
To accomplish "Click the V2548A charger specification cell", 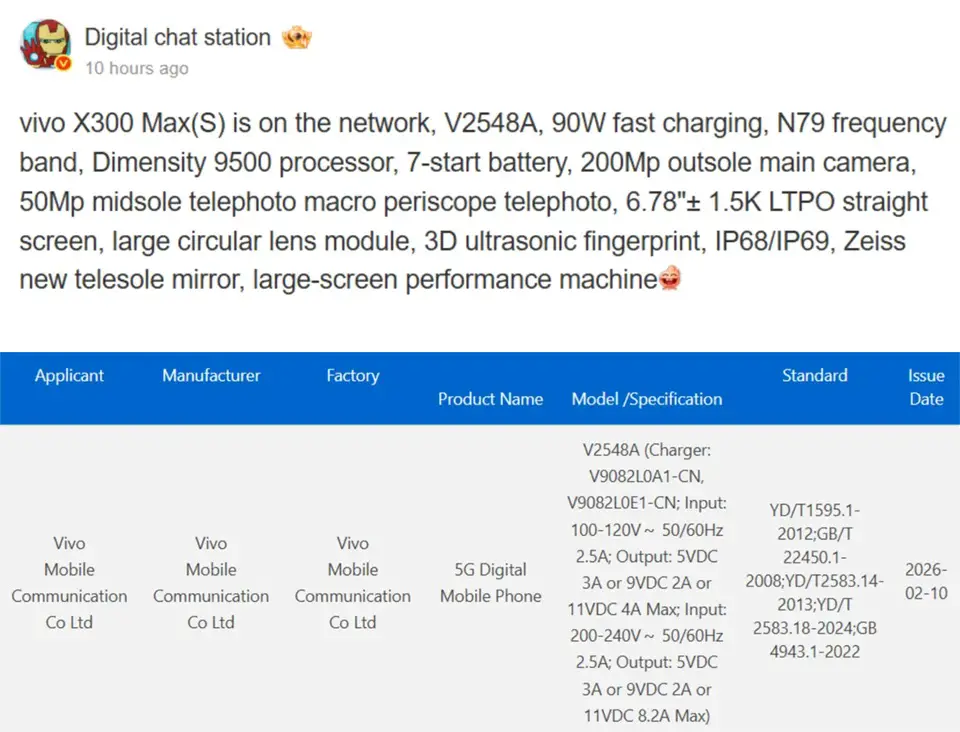I will 647,583.
